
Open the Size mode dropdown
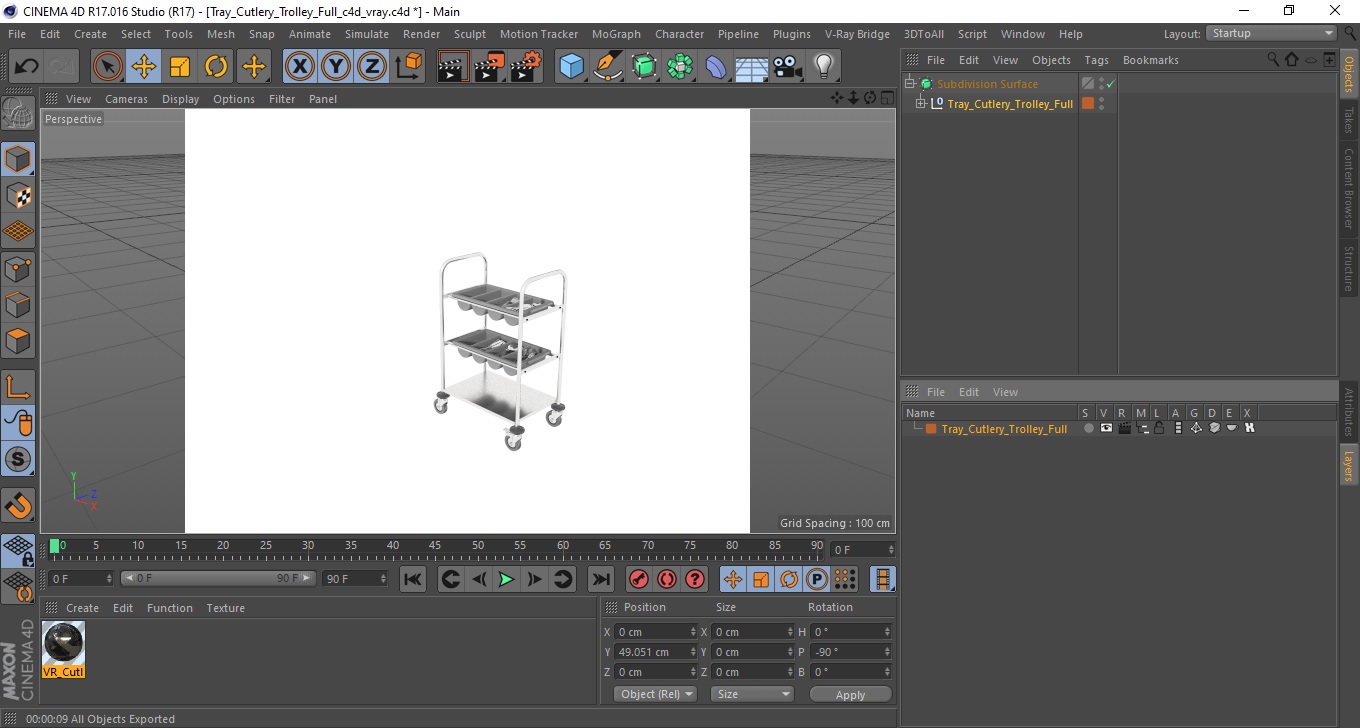(752, 694)
